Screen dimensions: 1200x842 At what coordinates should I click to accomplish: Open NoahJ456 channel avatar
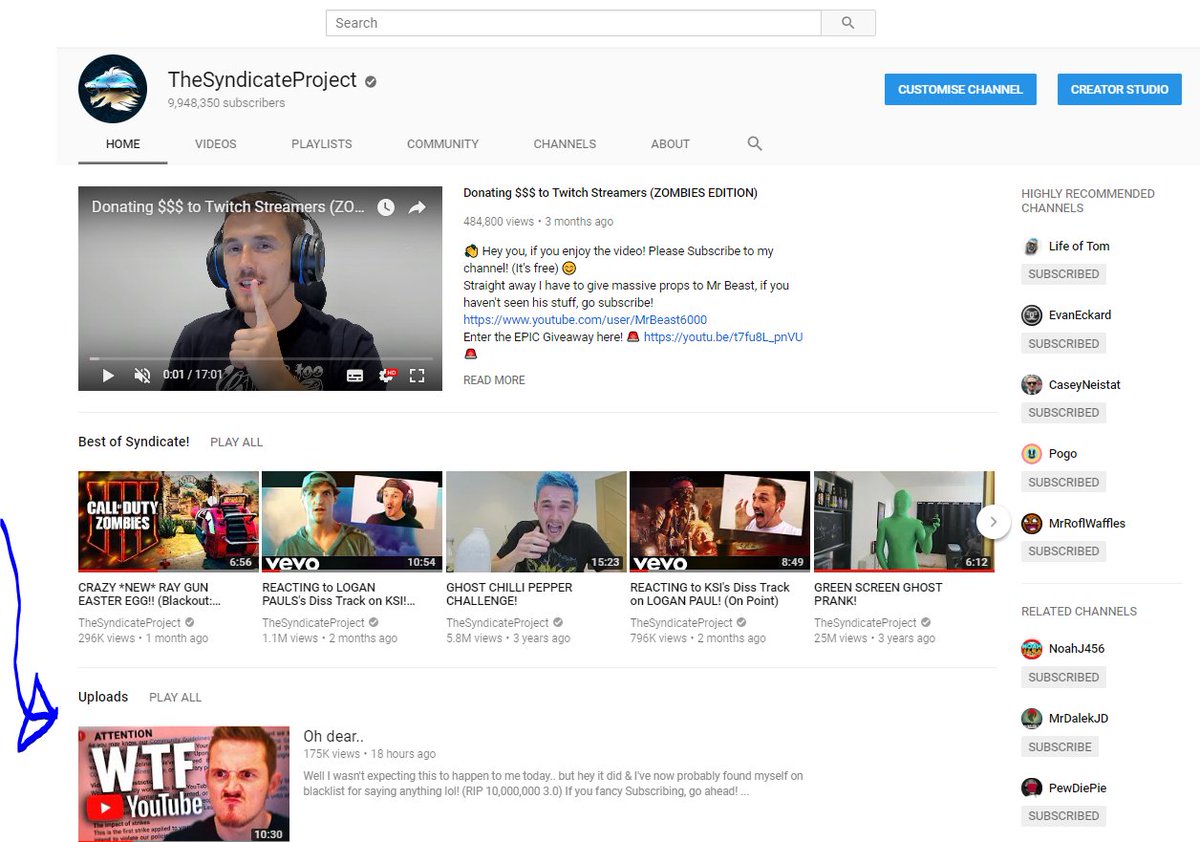1031,649
